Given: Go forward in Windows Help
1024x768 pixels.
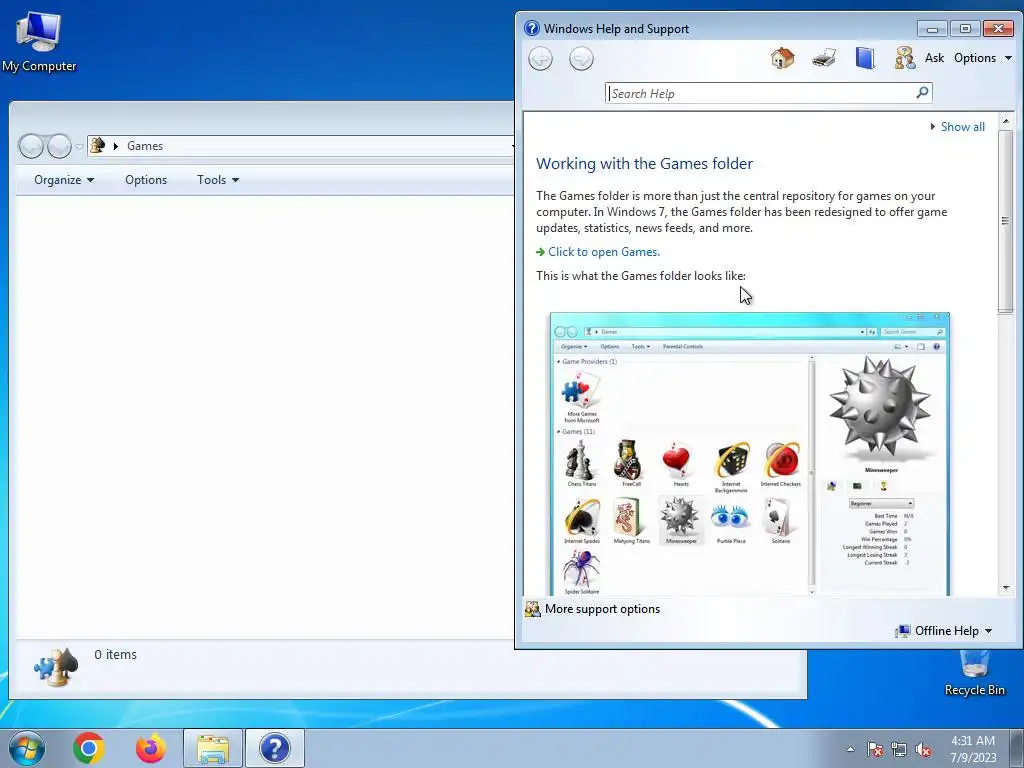Looking at the screenshot, I should [581, 59].
